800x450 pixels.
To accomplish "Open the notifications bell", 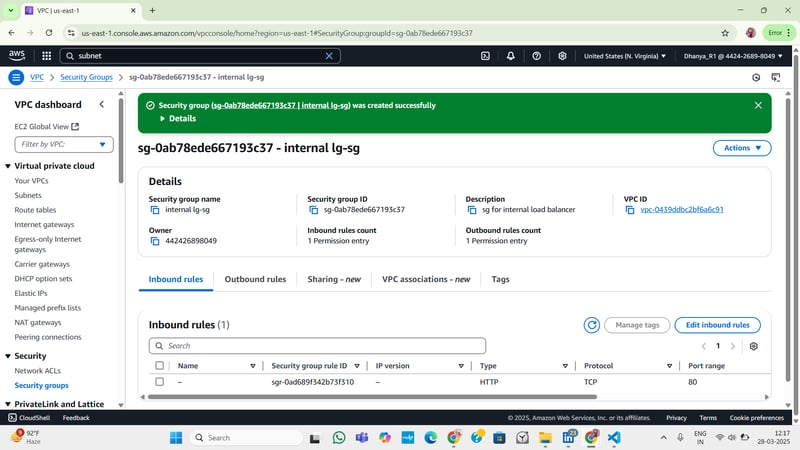I will (511, 56).
